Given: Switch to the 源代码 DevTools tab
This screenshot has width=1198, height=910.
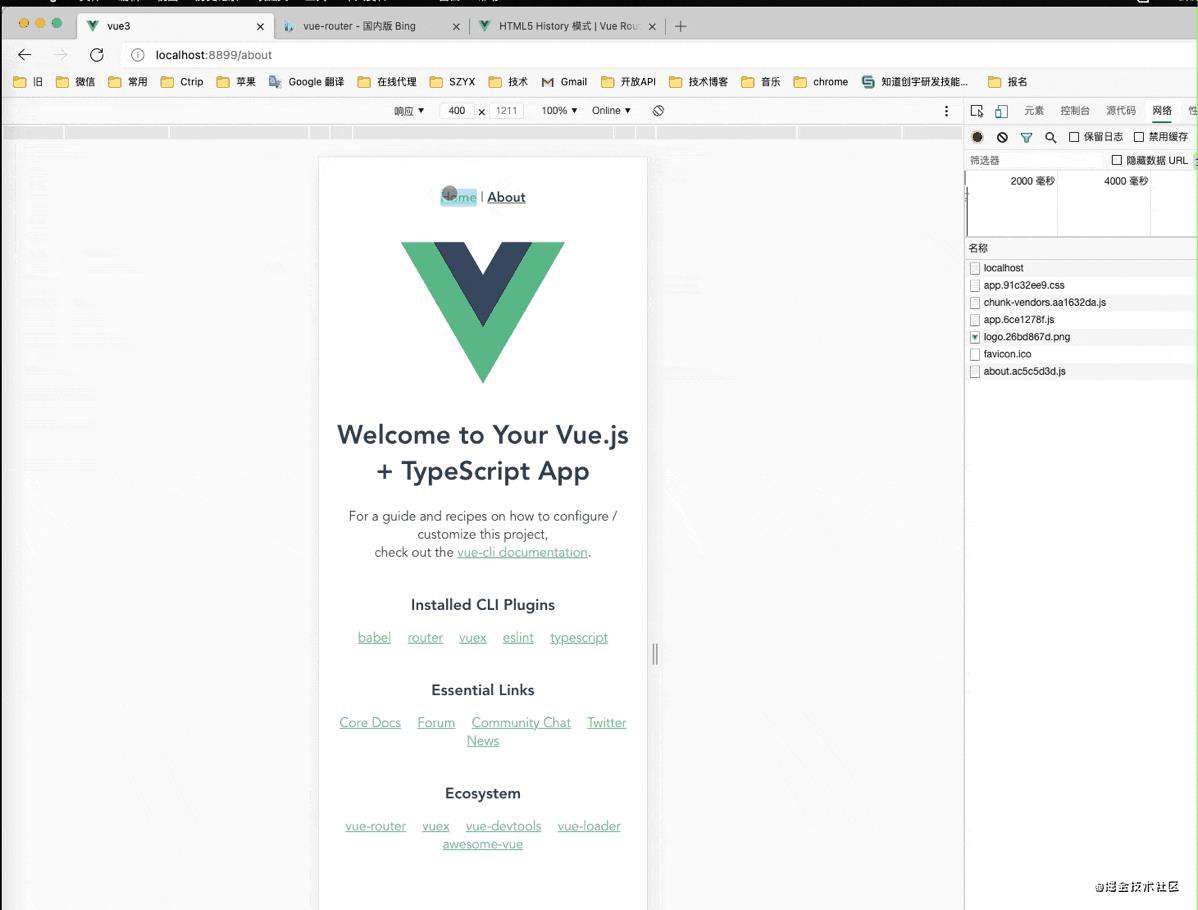Looking at the screenshot, I should [x=1121, y=111].
